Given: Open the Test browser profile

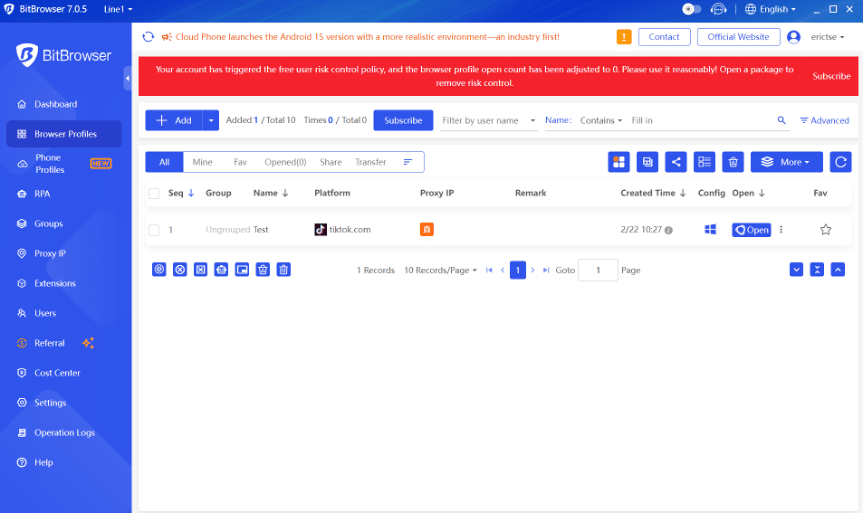Looking at the screenshot, I should [751, 230].
